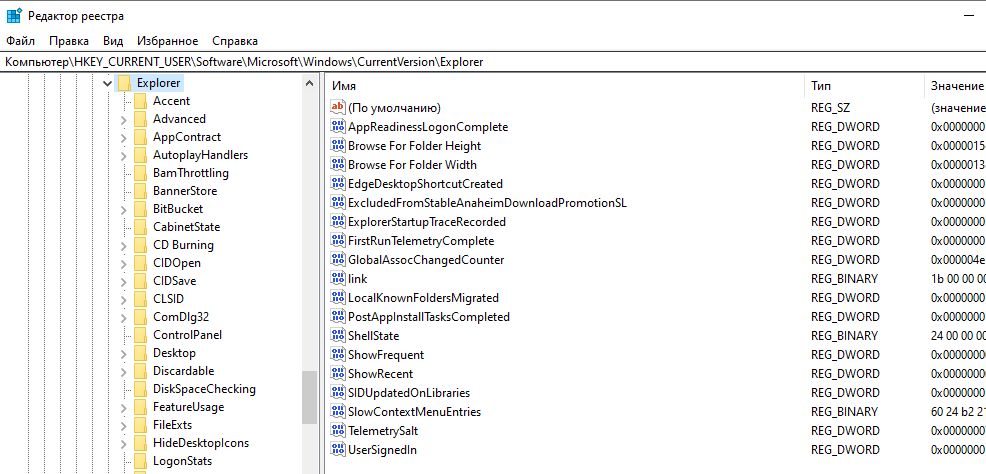Click the Explorer key's folder icon

coord(124,83)
